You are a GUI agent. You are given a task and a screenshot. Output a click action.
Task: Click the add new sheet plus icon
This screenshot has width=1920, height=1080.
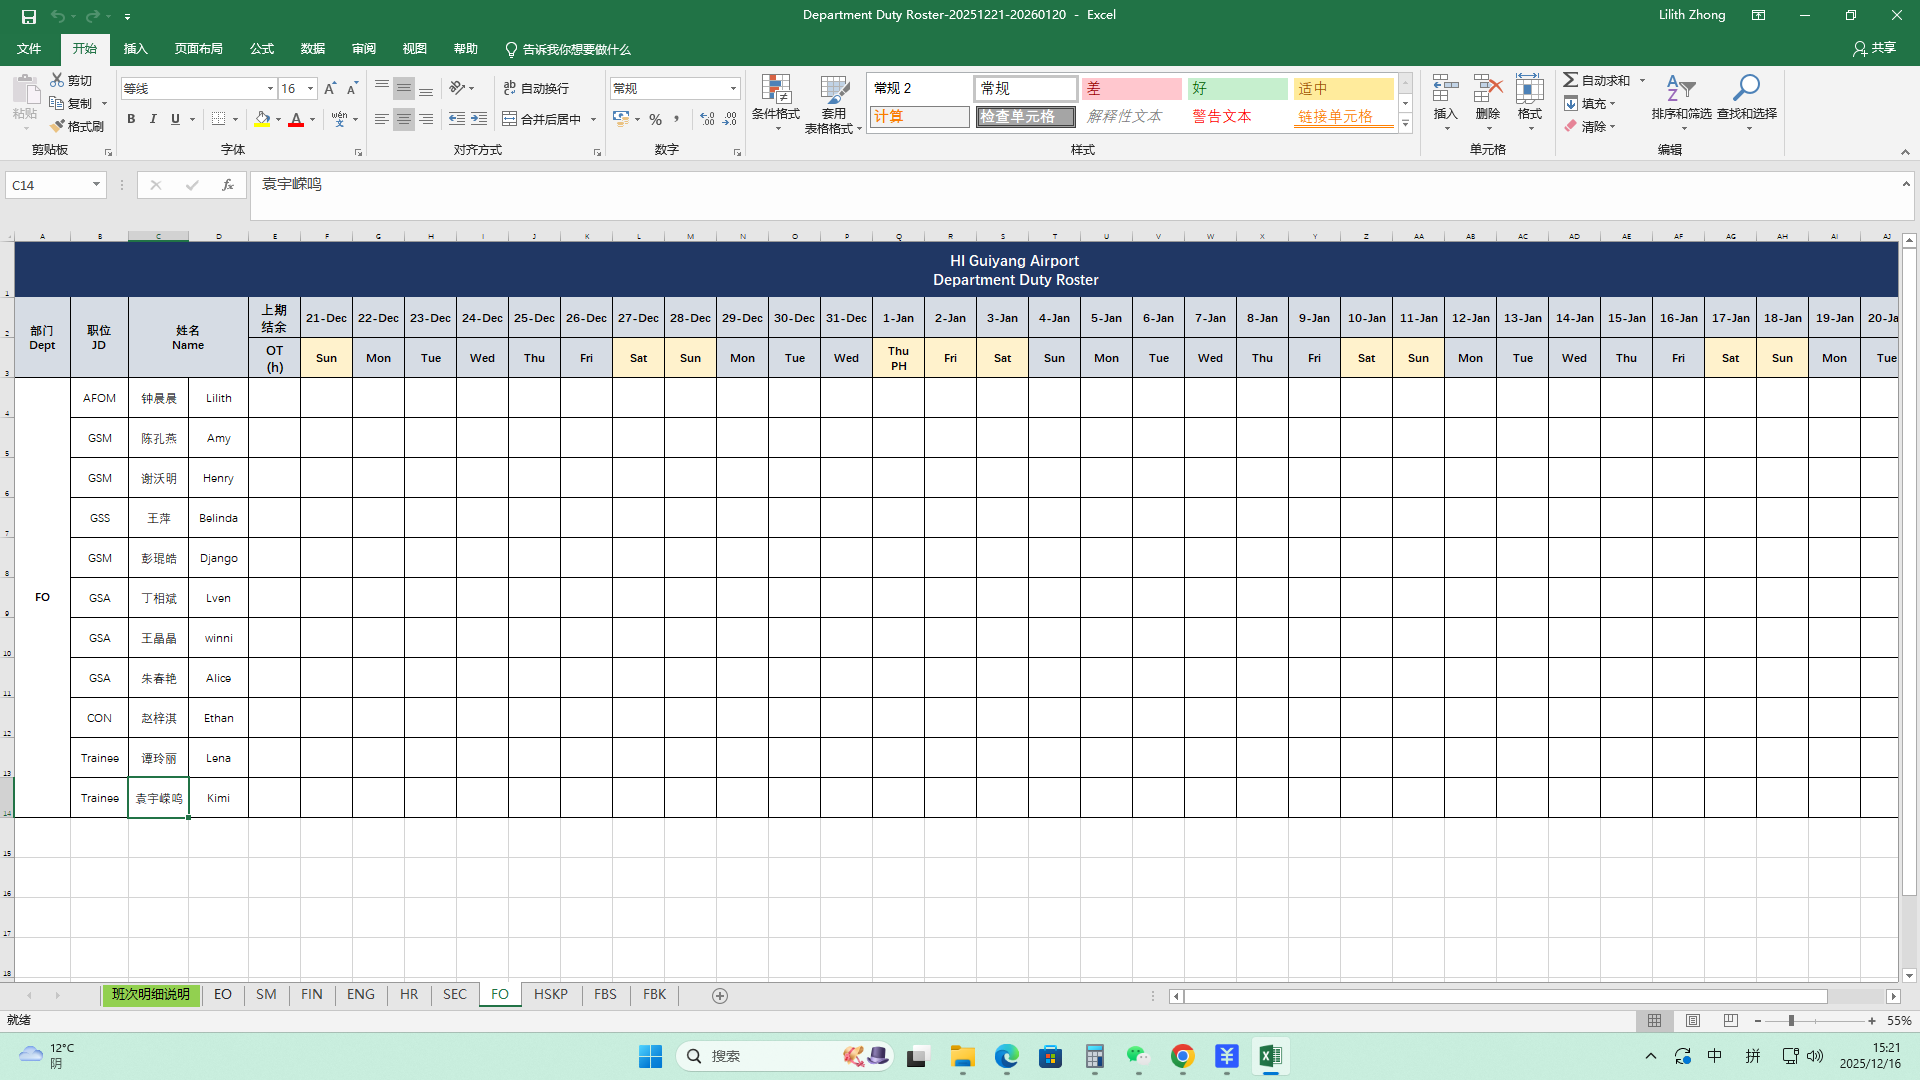click(x=719, y=995)
